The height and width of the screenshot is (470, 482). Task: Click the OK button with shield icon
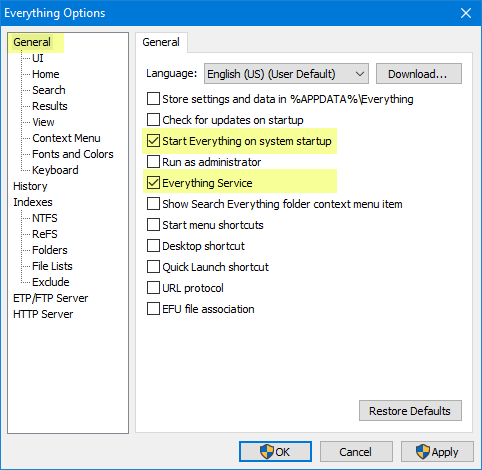coord(275,452)
